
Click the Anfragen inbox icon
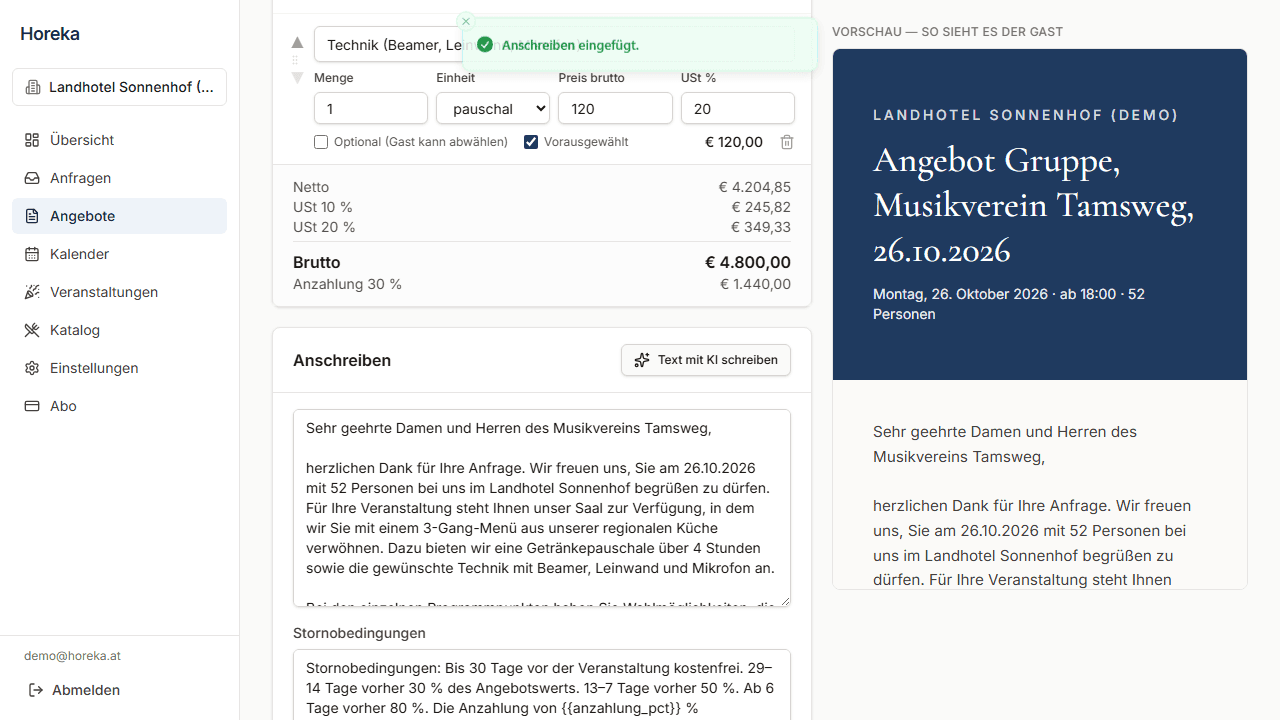click(32, 178)
